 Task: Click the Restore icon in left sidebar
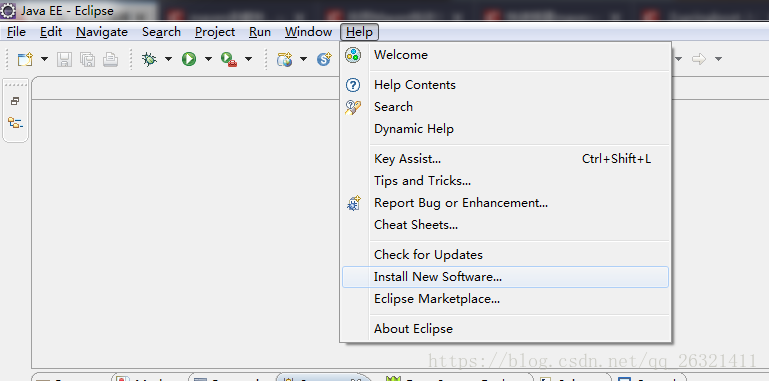pyautogui.click(x=15, y=102)
